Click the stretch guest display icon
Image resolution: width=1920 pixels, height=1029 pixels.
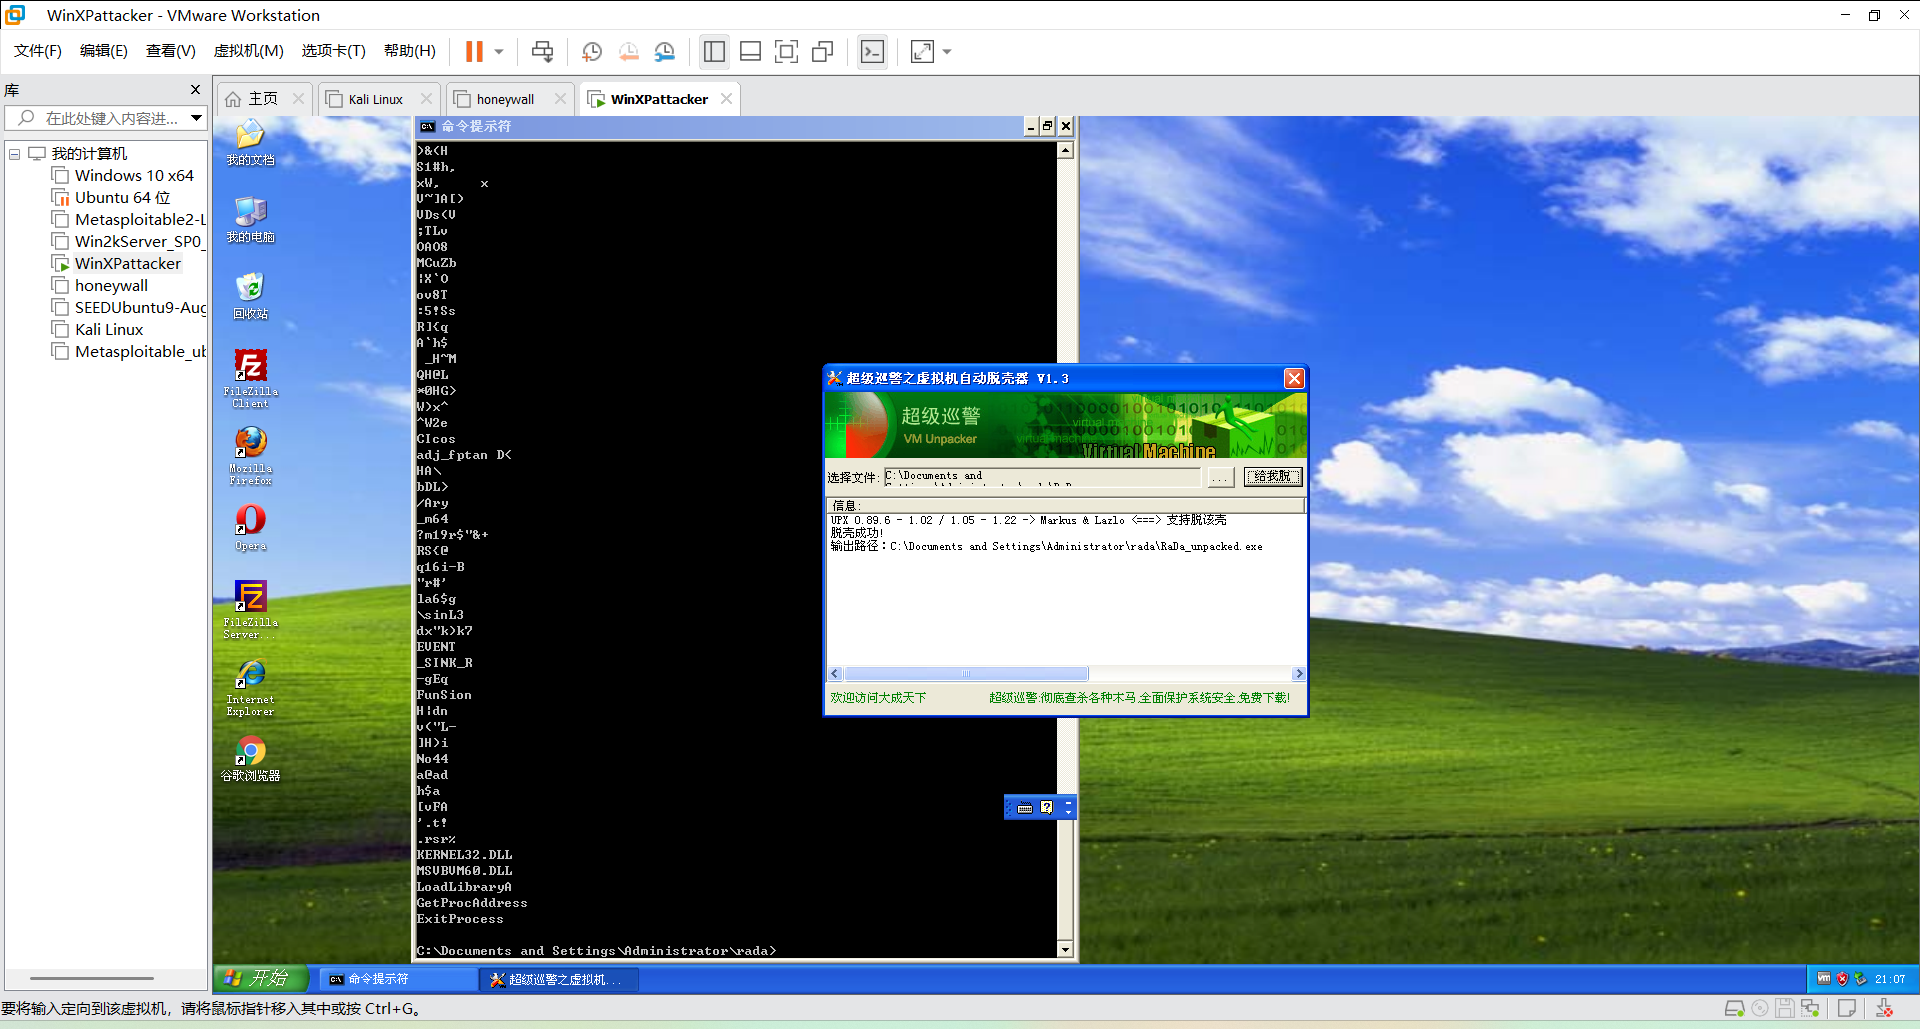coord(922,51)
